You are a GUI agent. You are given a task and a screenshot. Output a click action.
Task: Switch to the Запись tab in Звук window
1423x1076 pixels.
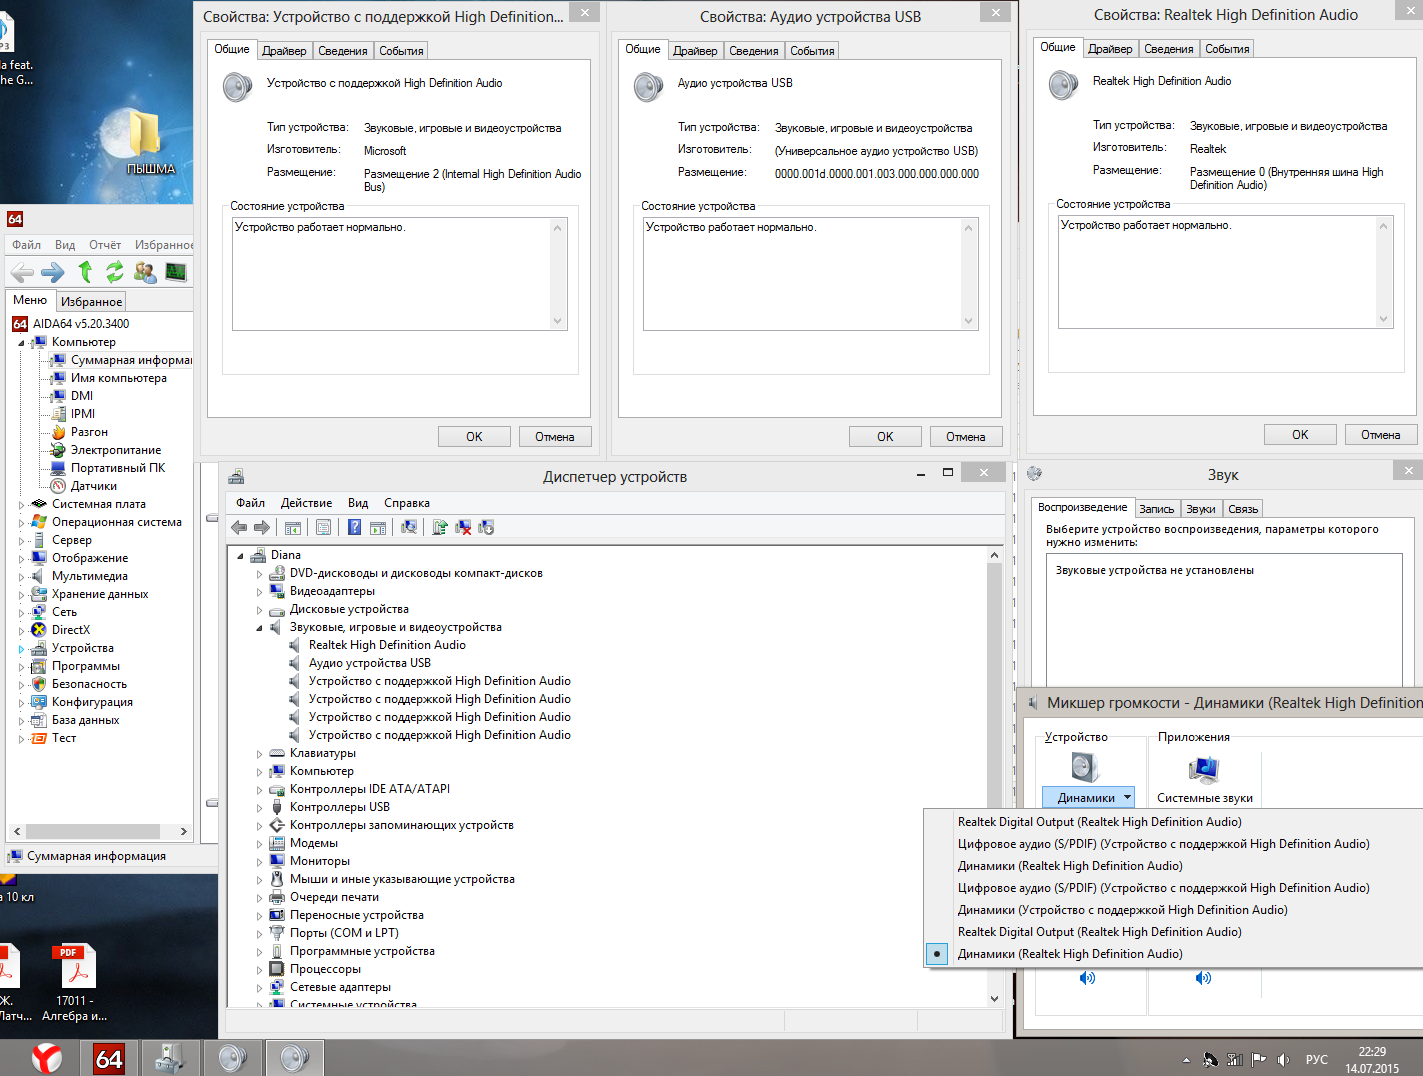(x=1156, y=509)
